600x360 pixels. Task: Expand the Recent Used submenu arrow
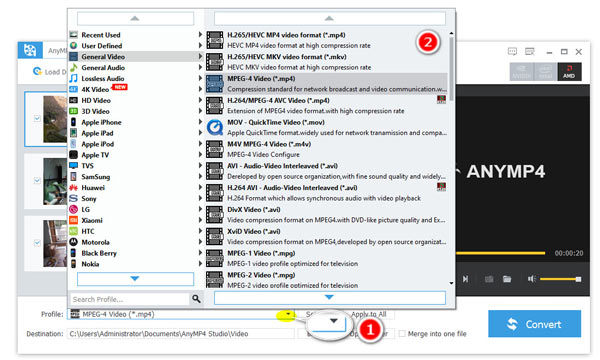click(200, 34)
